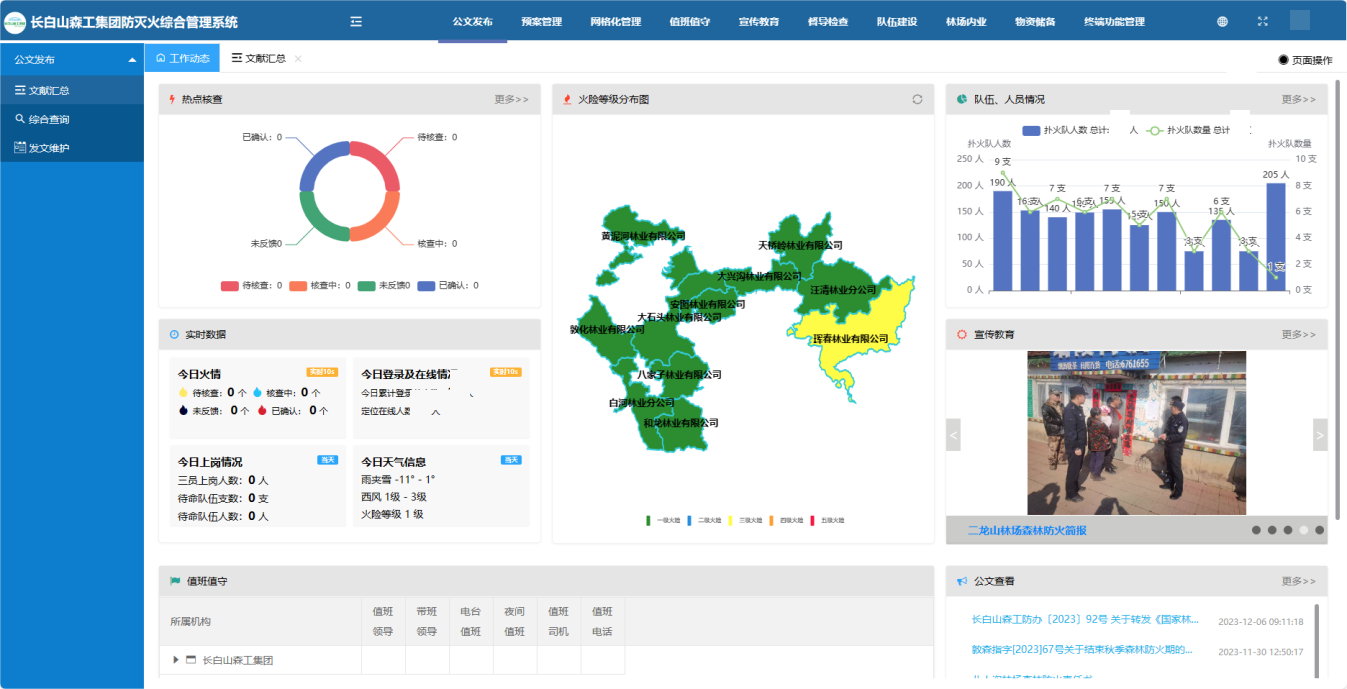Viewport: 1347px width, 689px height.
Task: Open 发文维护 in the sidebar
Action: click(x=72, y=148)
